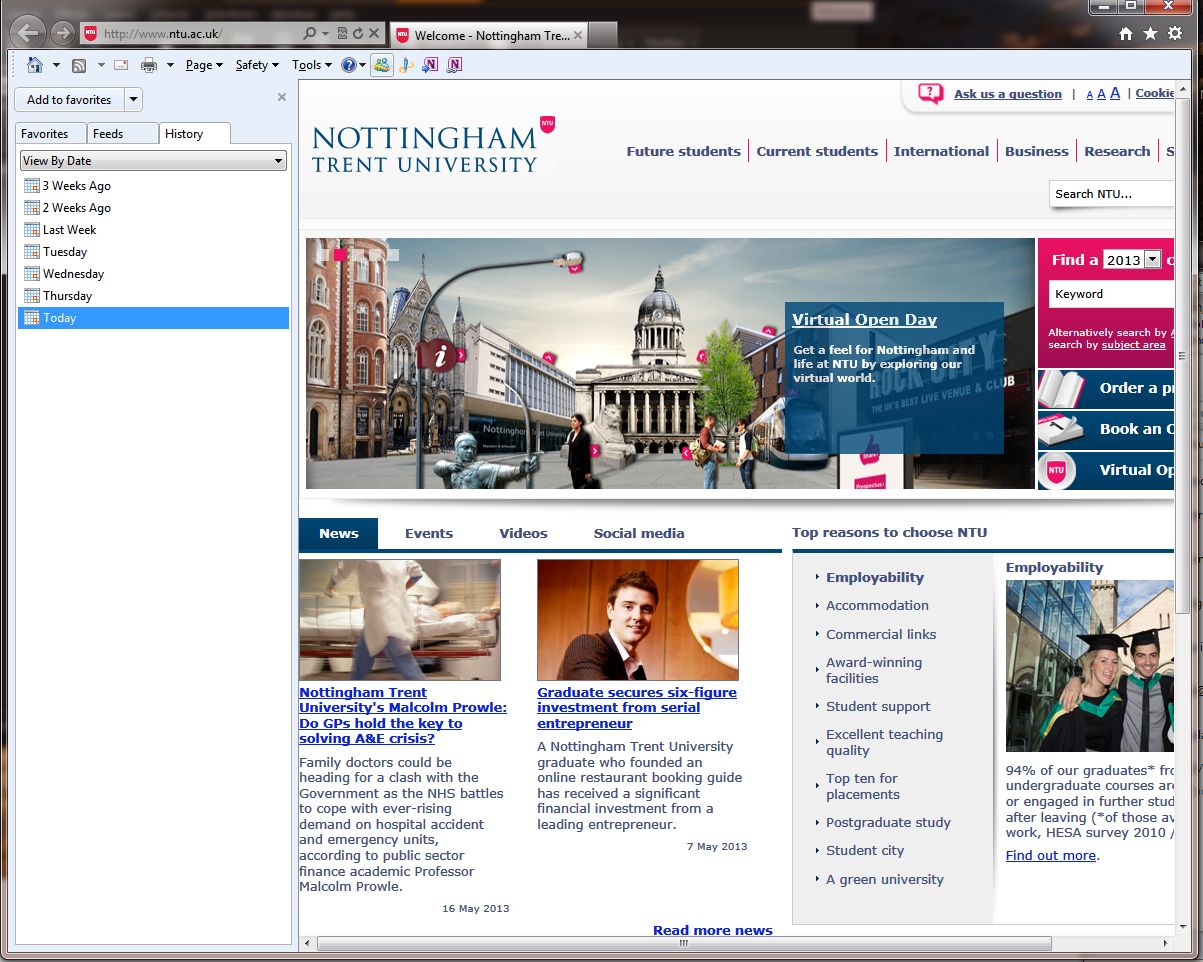Click the Virtual Open Day link
This screenshot has height=962, width=1203.
864,320
